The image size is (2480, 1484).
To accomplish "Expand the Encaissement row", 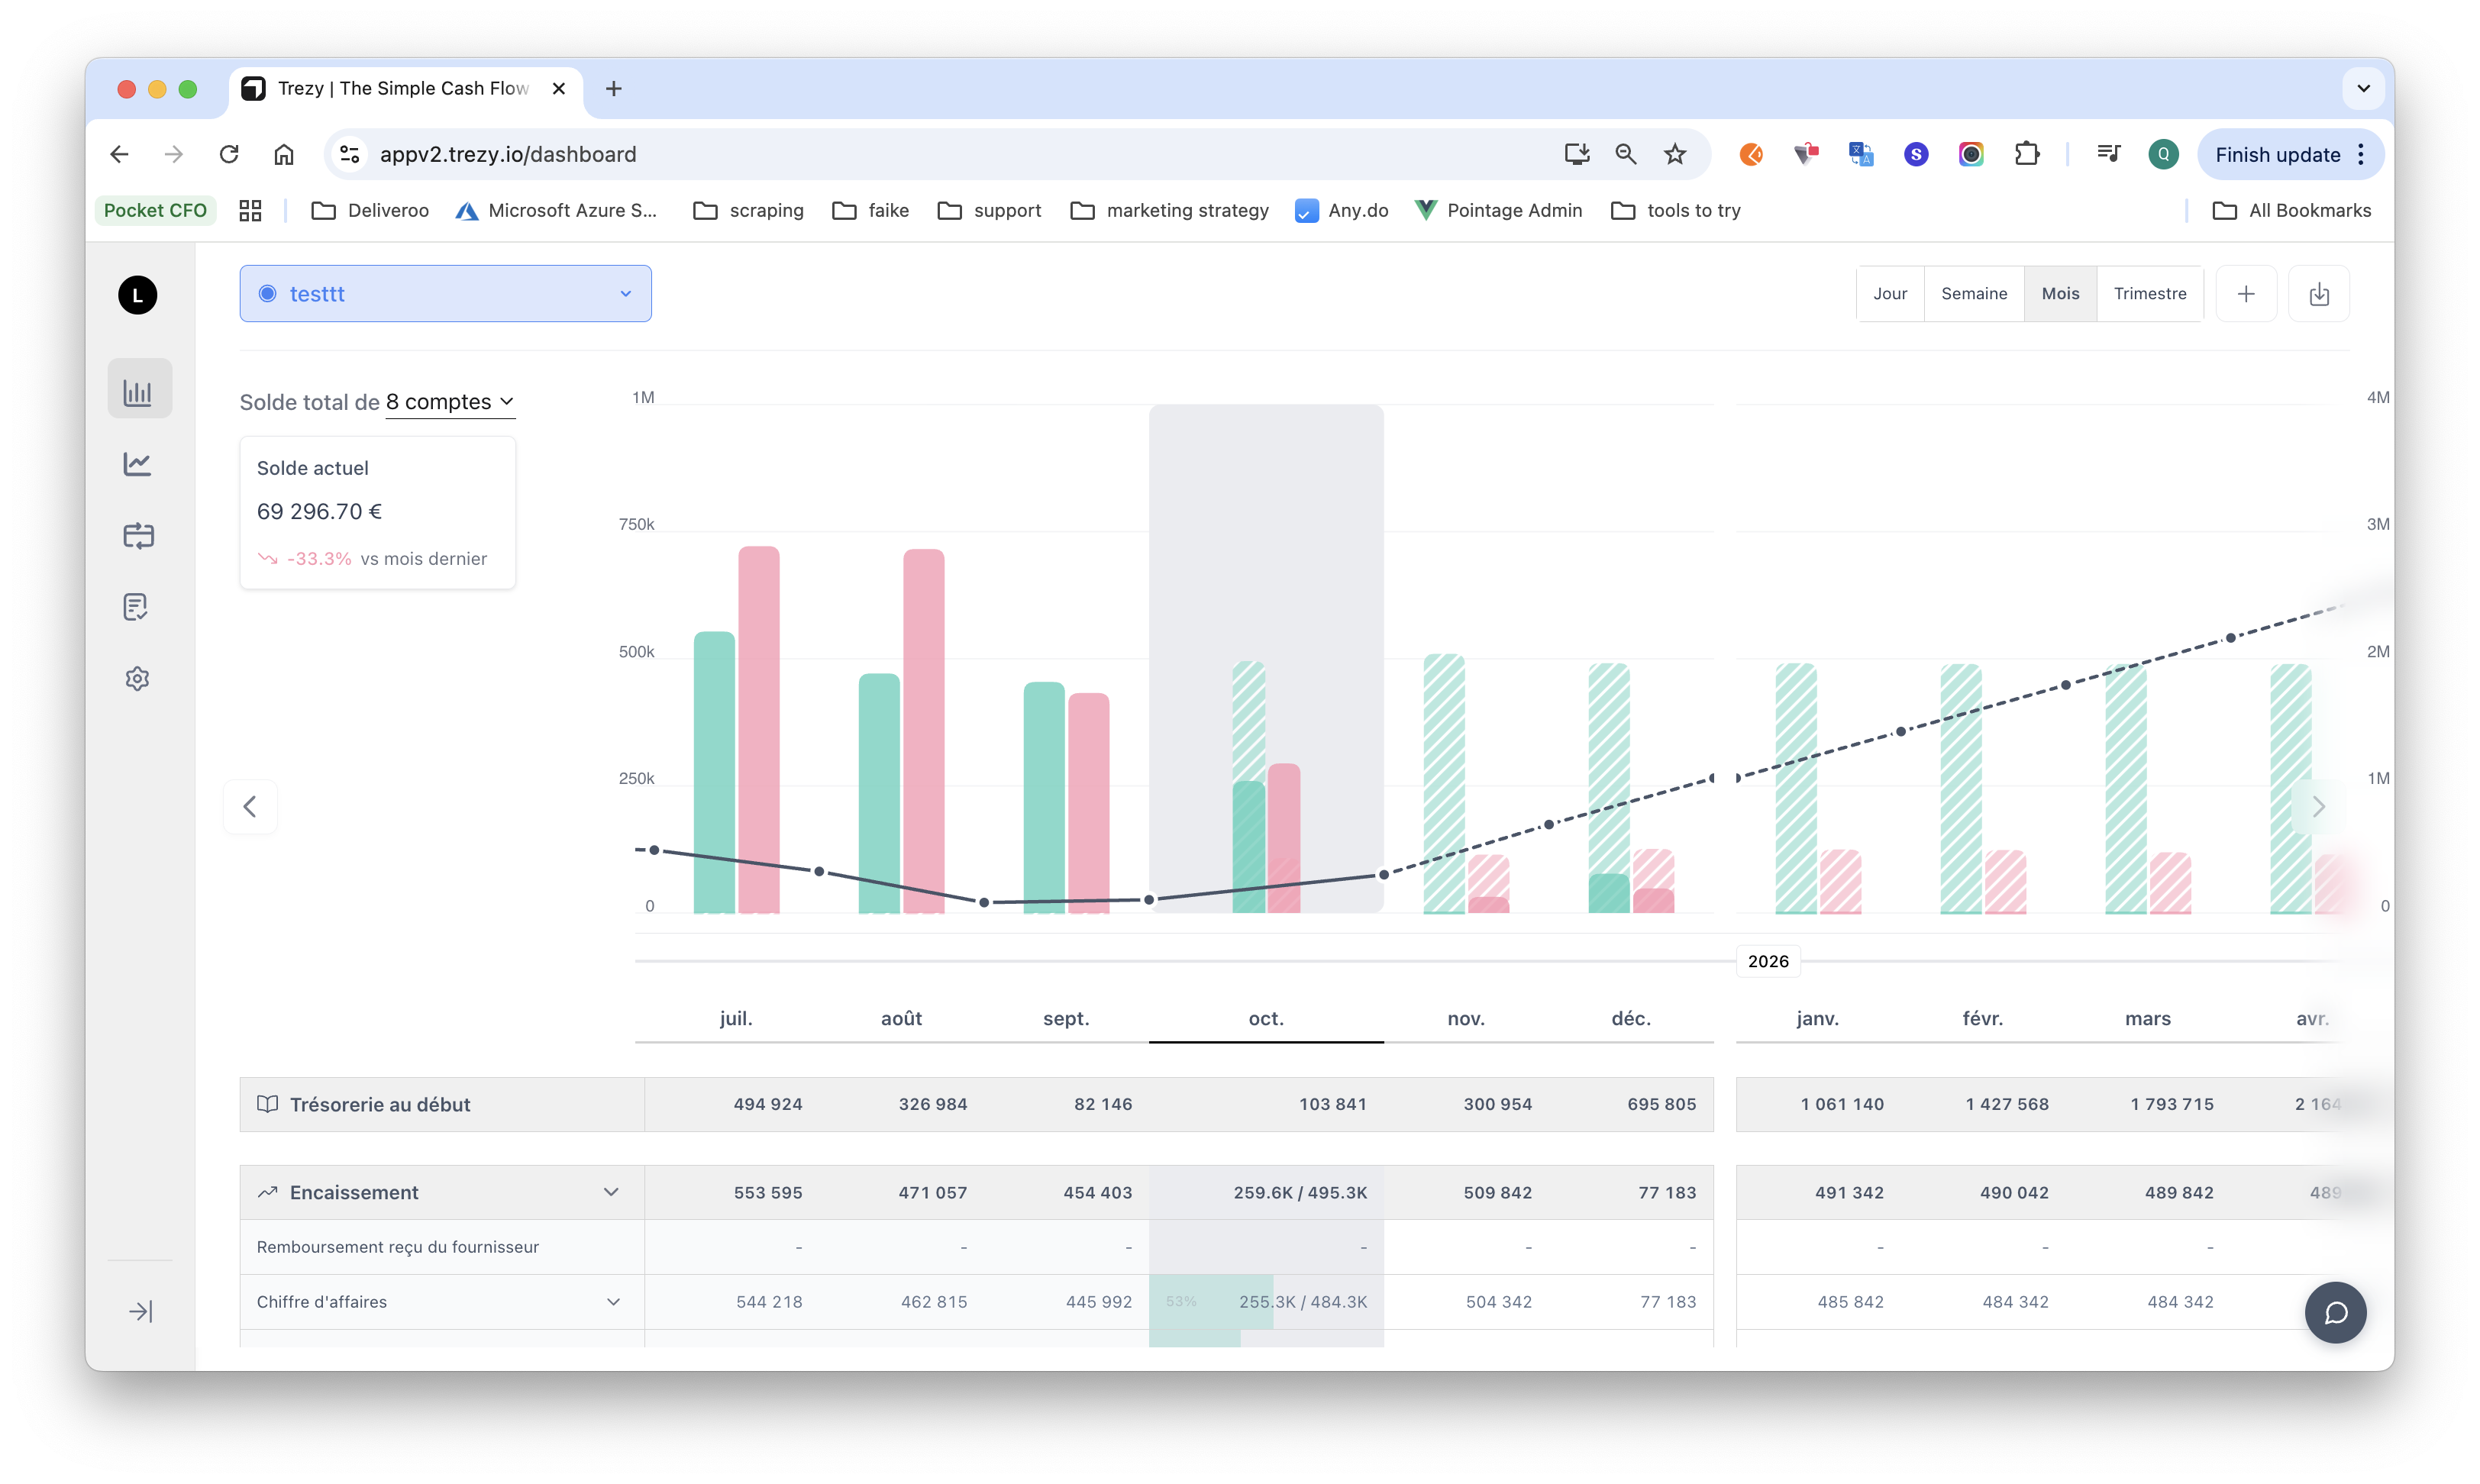I will point(613,1192).
